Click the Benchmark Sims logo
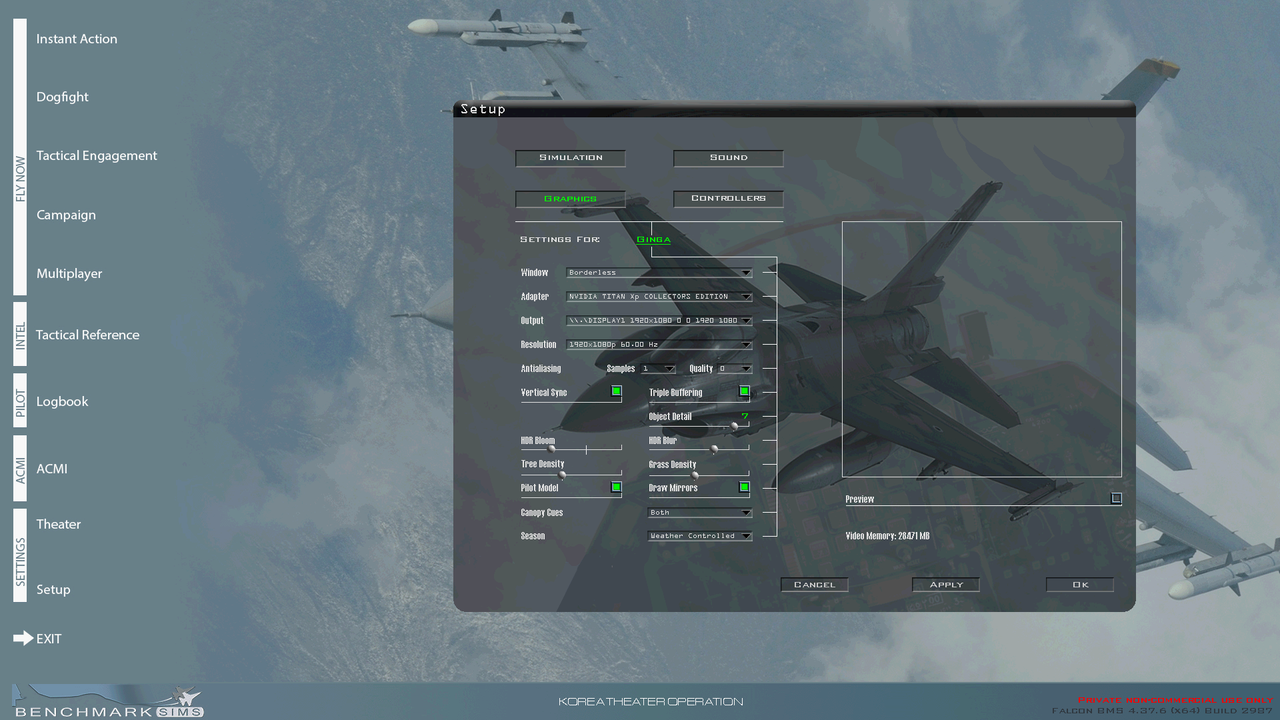Viewport: 1280px width, 720px height. [108, 701]
